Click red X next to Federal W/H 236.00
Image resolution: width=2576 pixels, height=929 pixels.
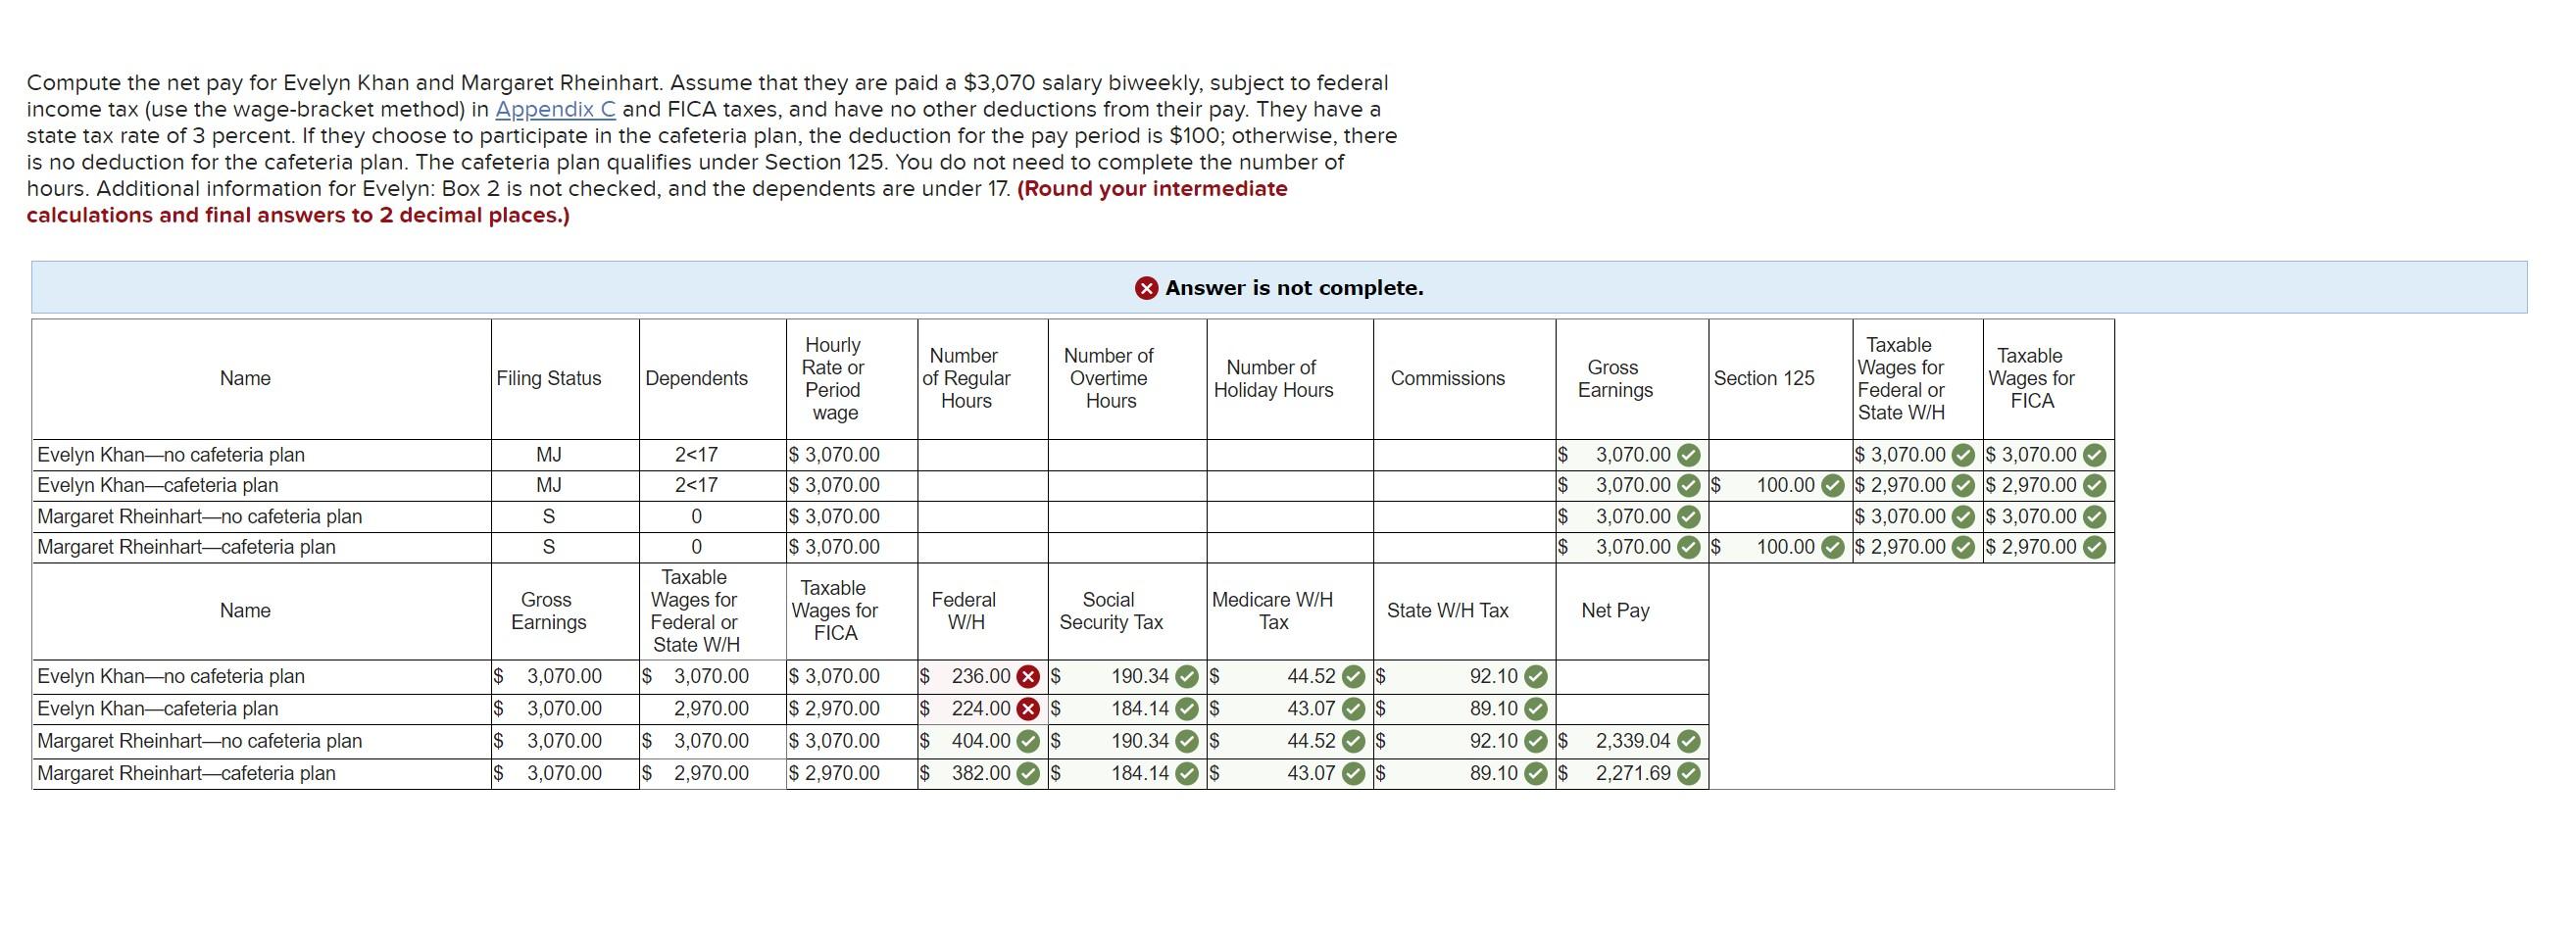(x=1027, y=677)
